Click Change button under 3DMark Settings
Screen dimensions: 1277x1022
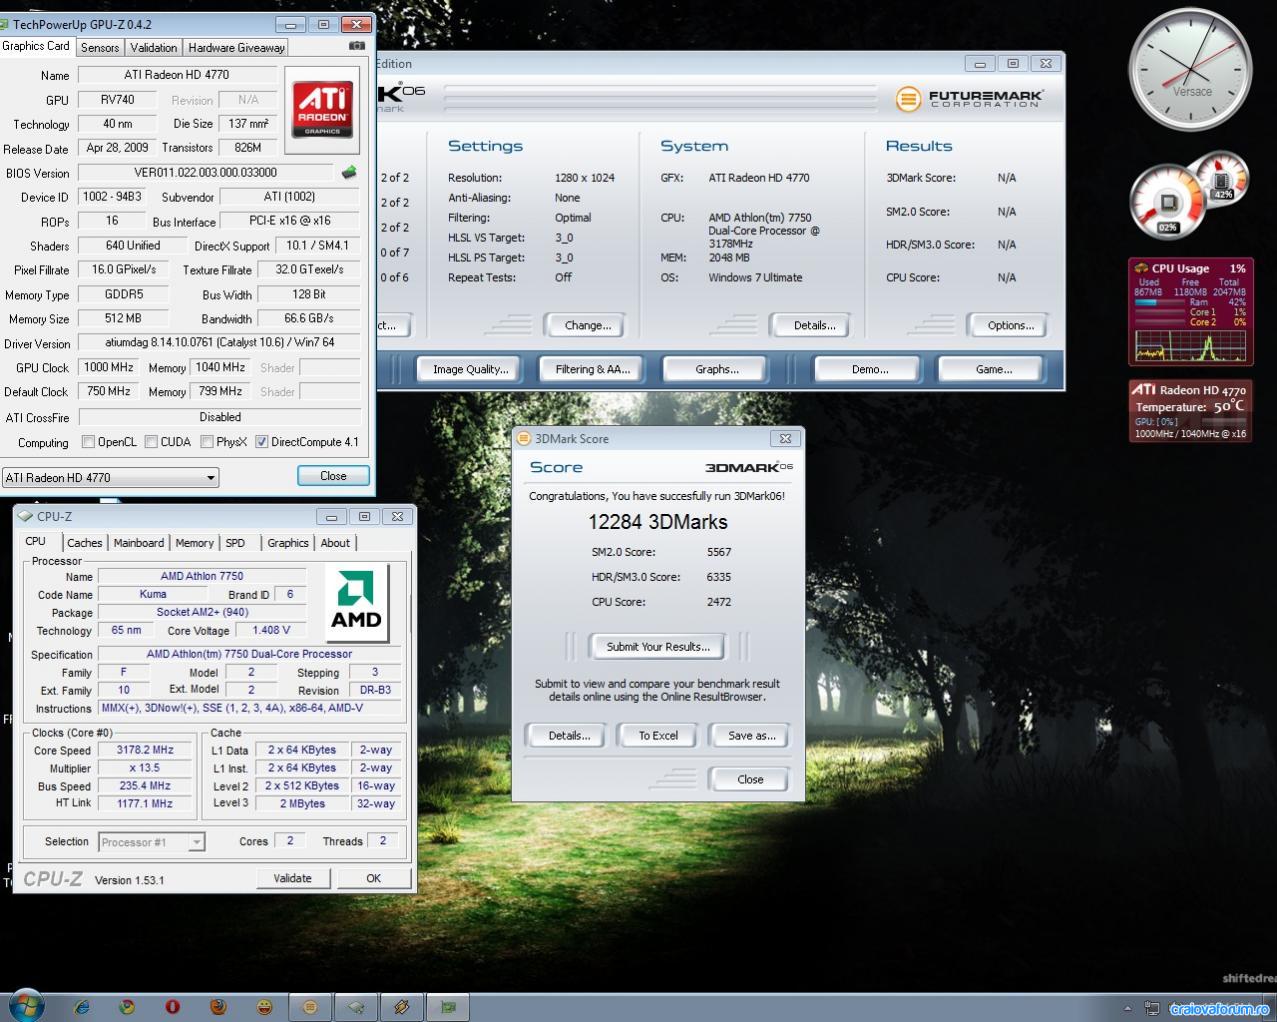point(587,325)
